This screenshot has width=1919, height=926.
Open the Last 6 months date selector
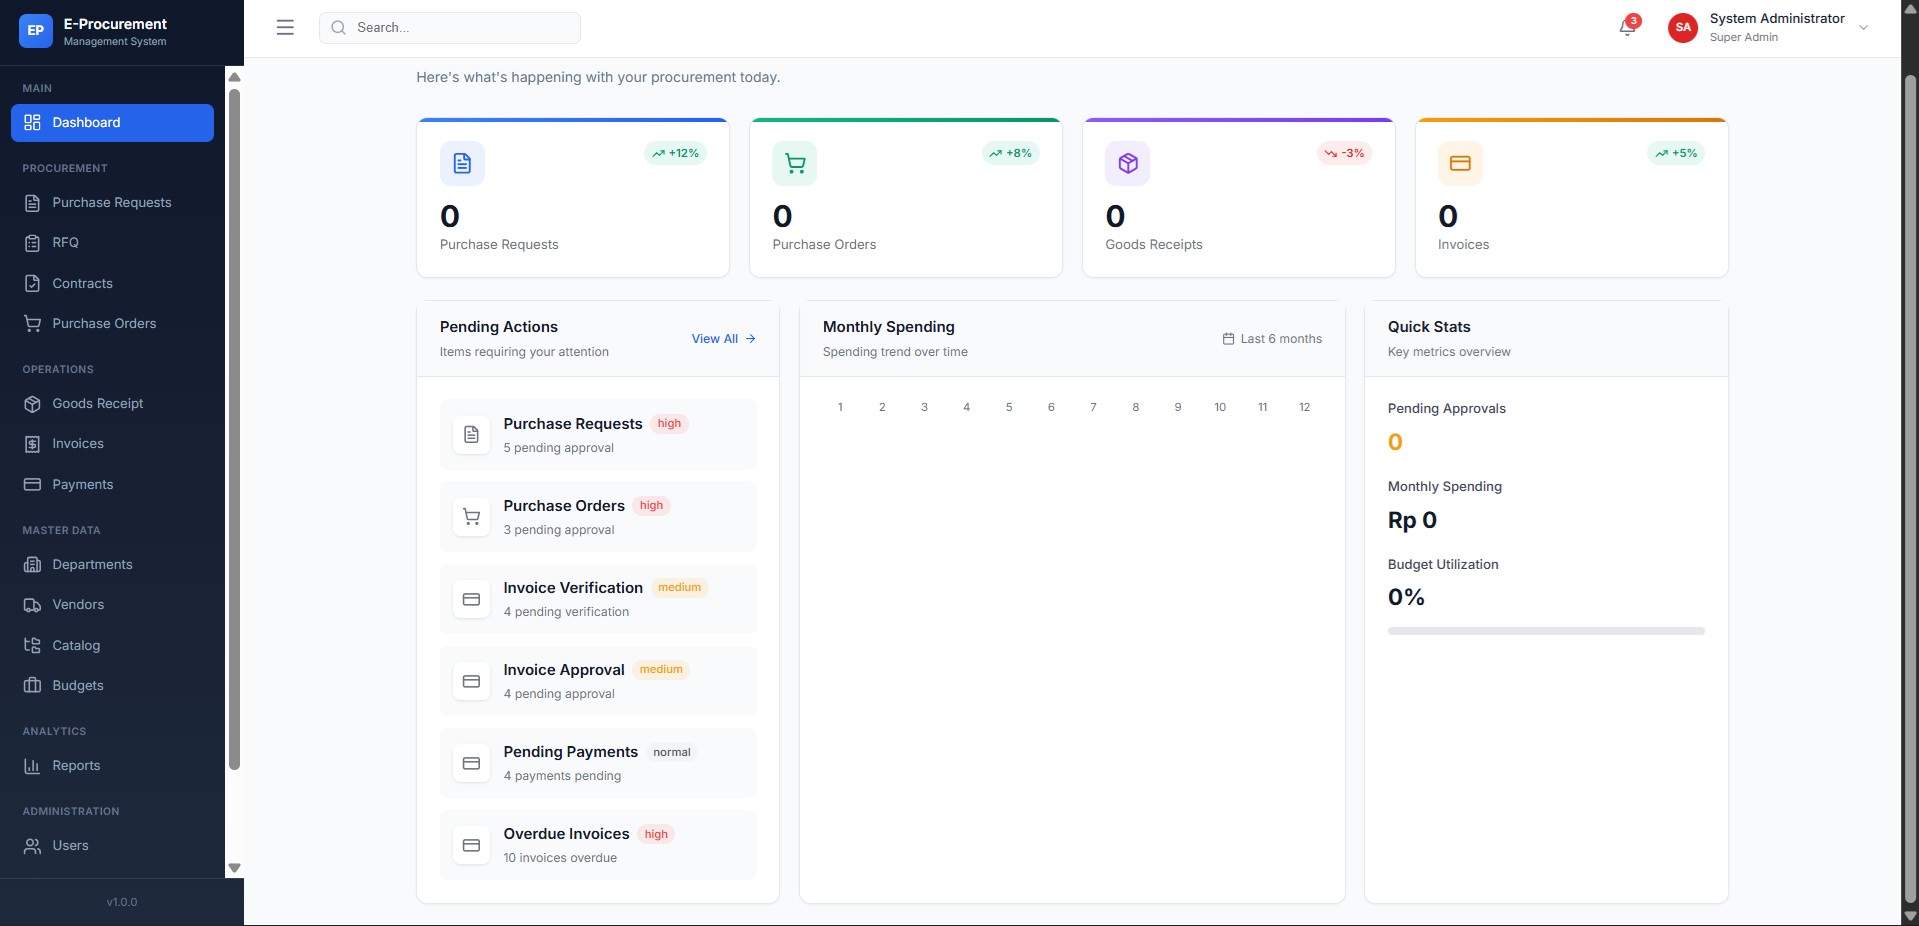[x=1271, y=338]
